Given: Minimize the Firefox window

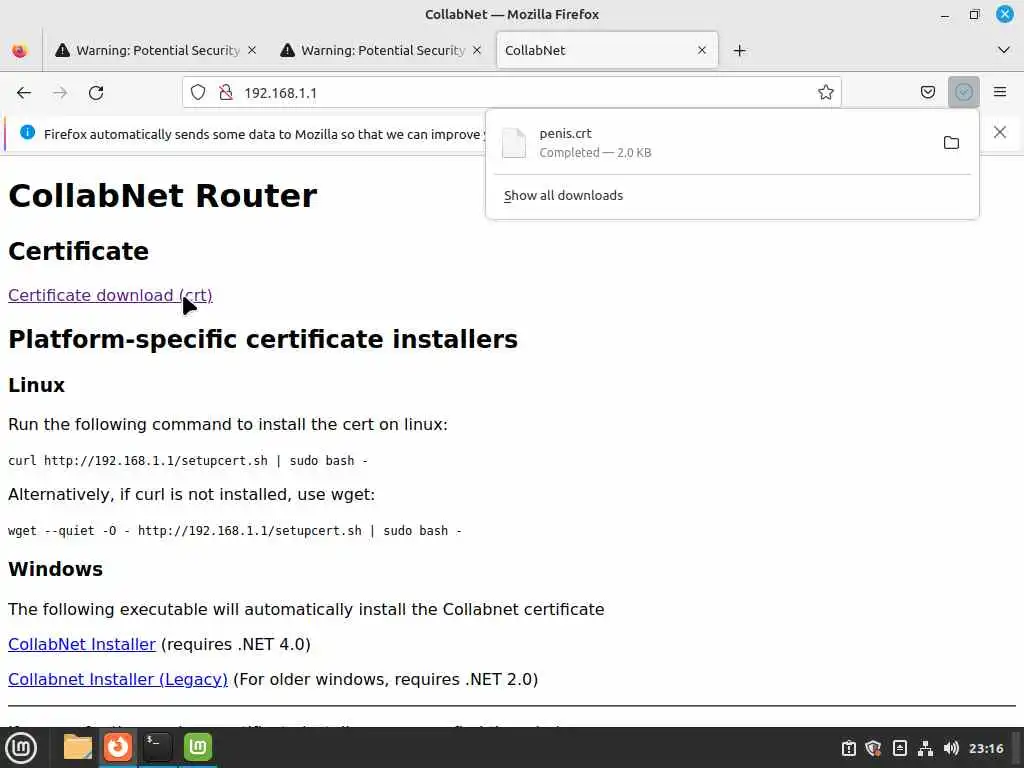Looking at the screenshot, I should (x=944, y=14).
